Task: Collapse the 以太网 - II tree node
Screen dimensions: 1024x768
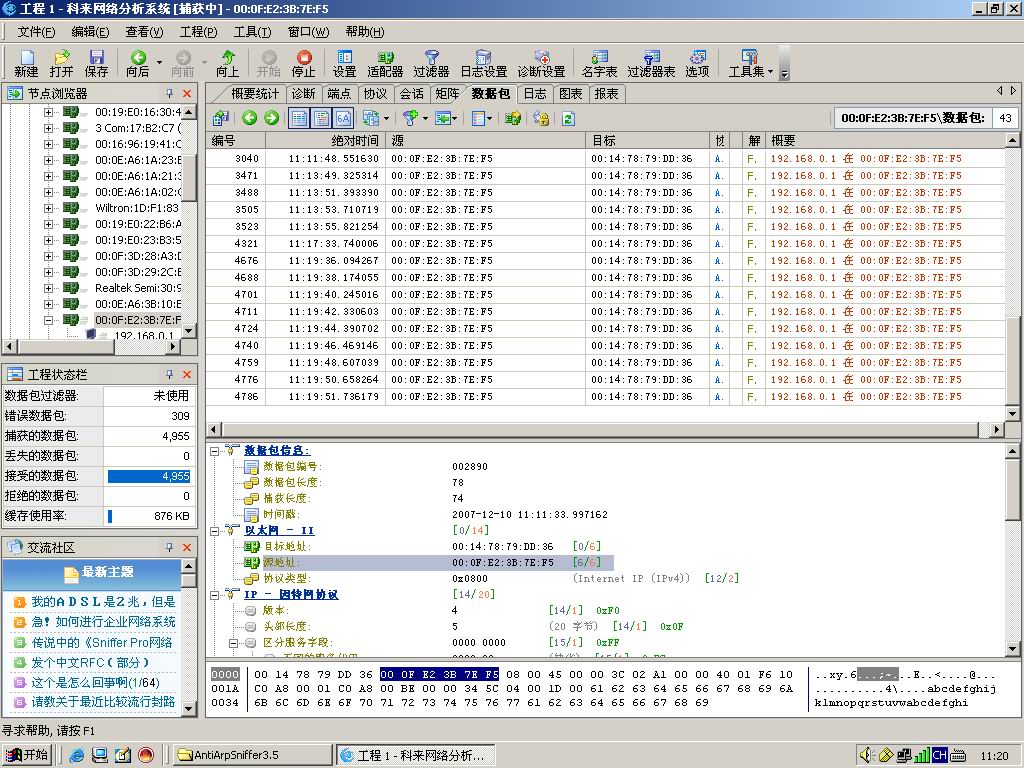Action: tap(215, 531)
